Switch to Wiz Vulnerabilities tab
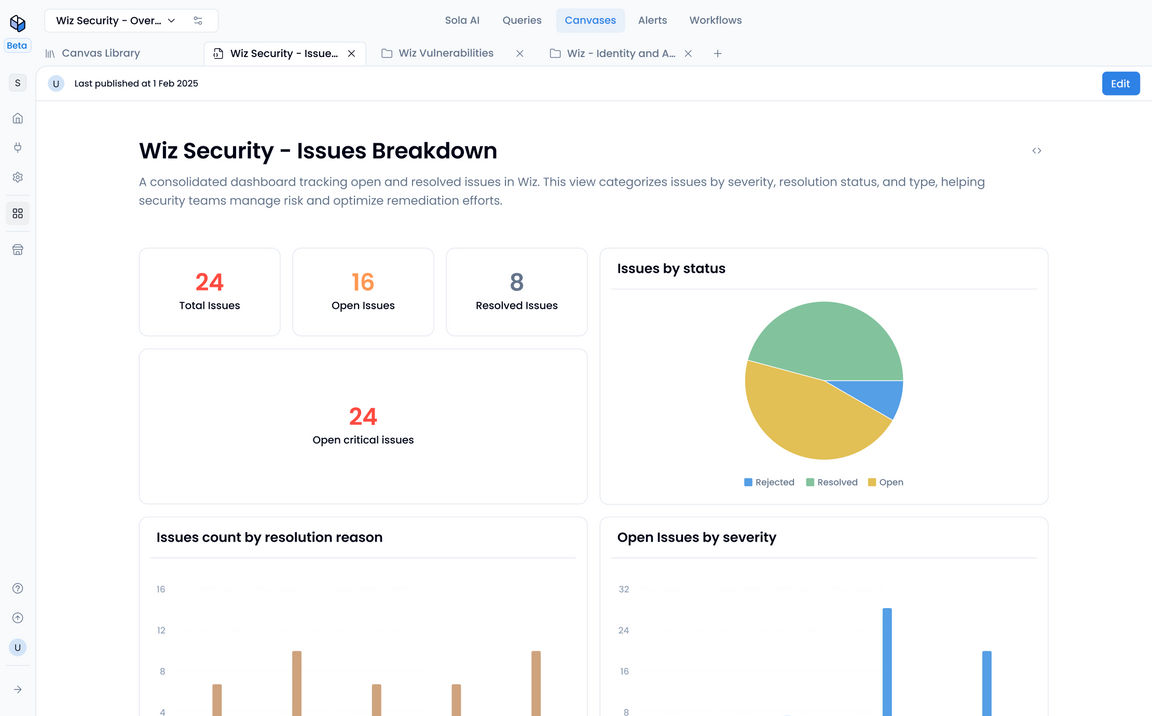1152x716 pixels. point(445,53)
